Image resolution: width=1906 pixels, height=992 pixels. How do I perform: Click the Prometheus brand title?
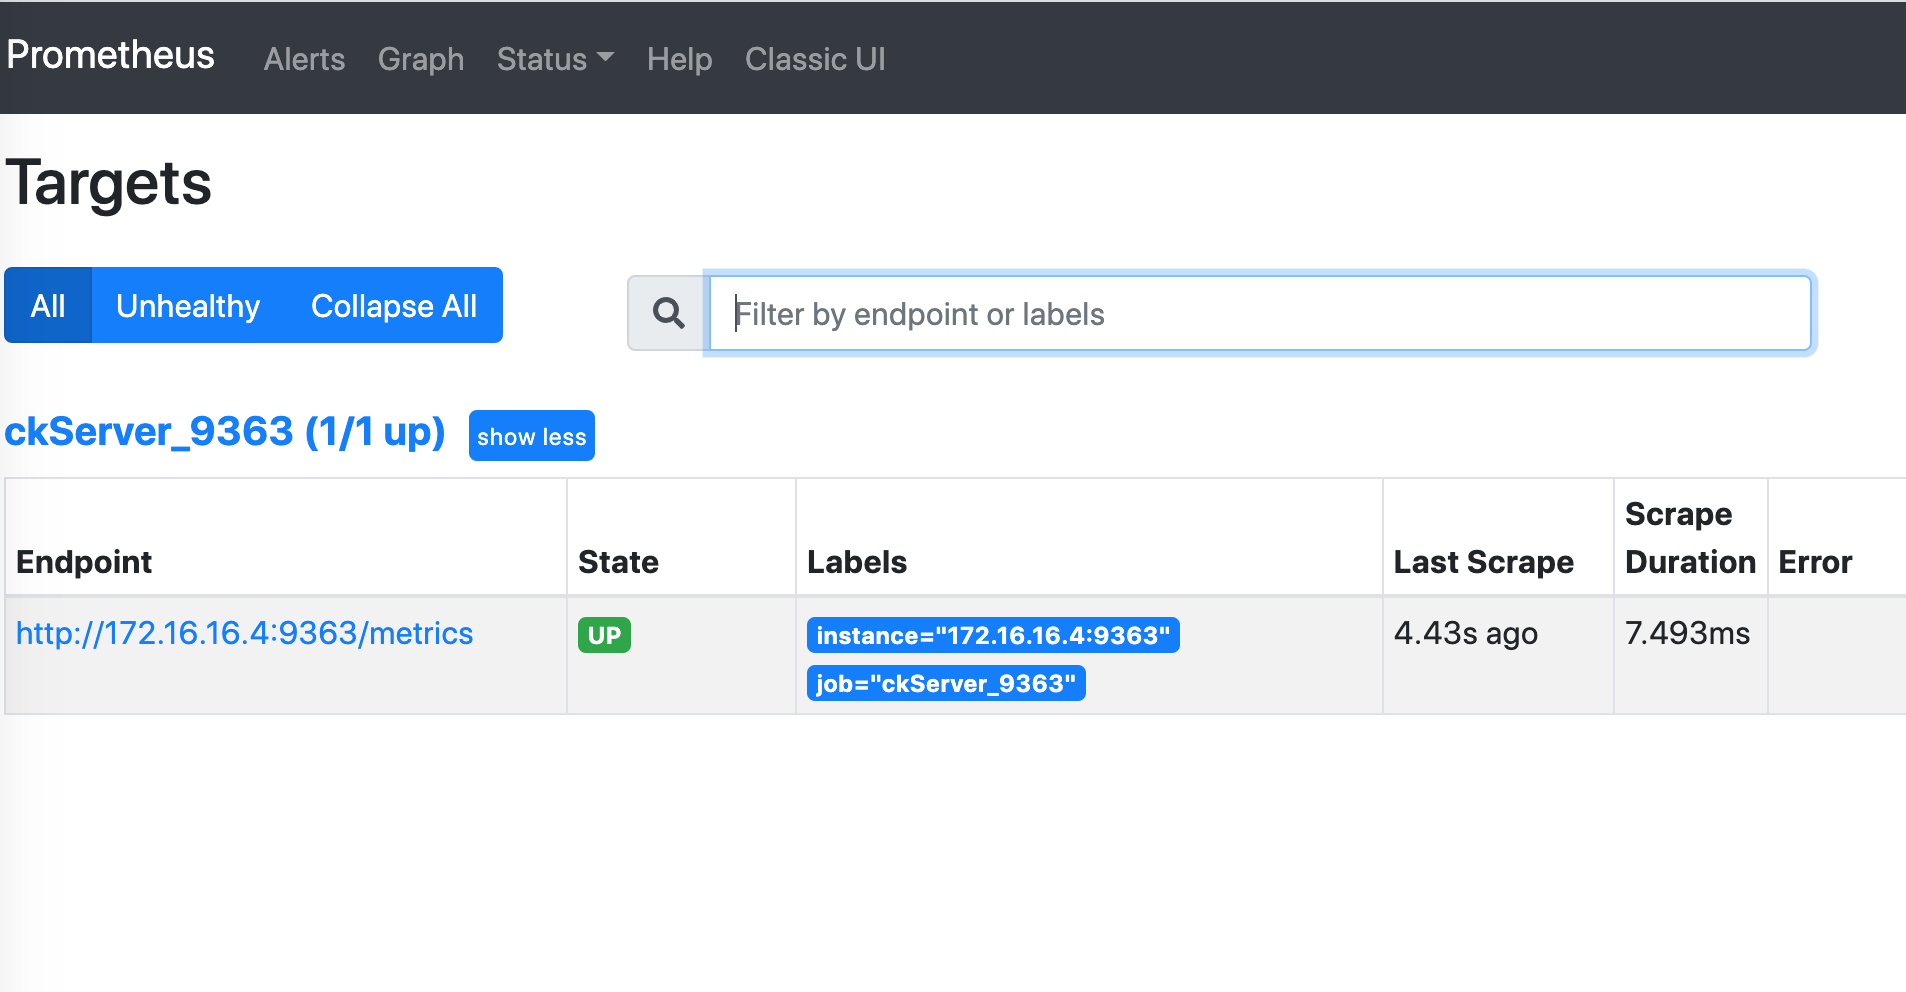click(110, 55)
